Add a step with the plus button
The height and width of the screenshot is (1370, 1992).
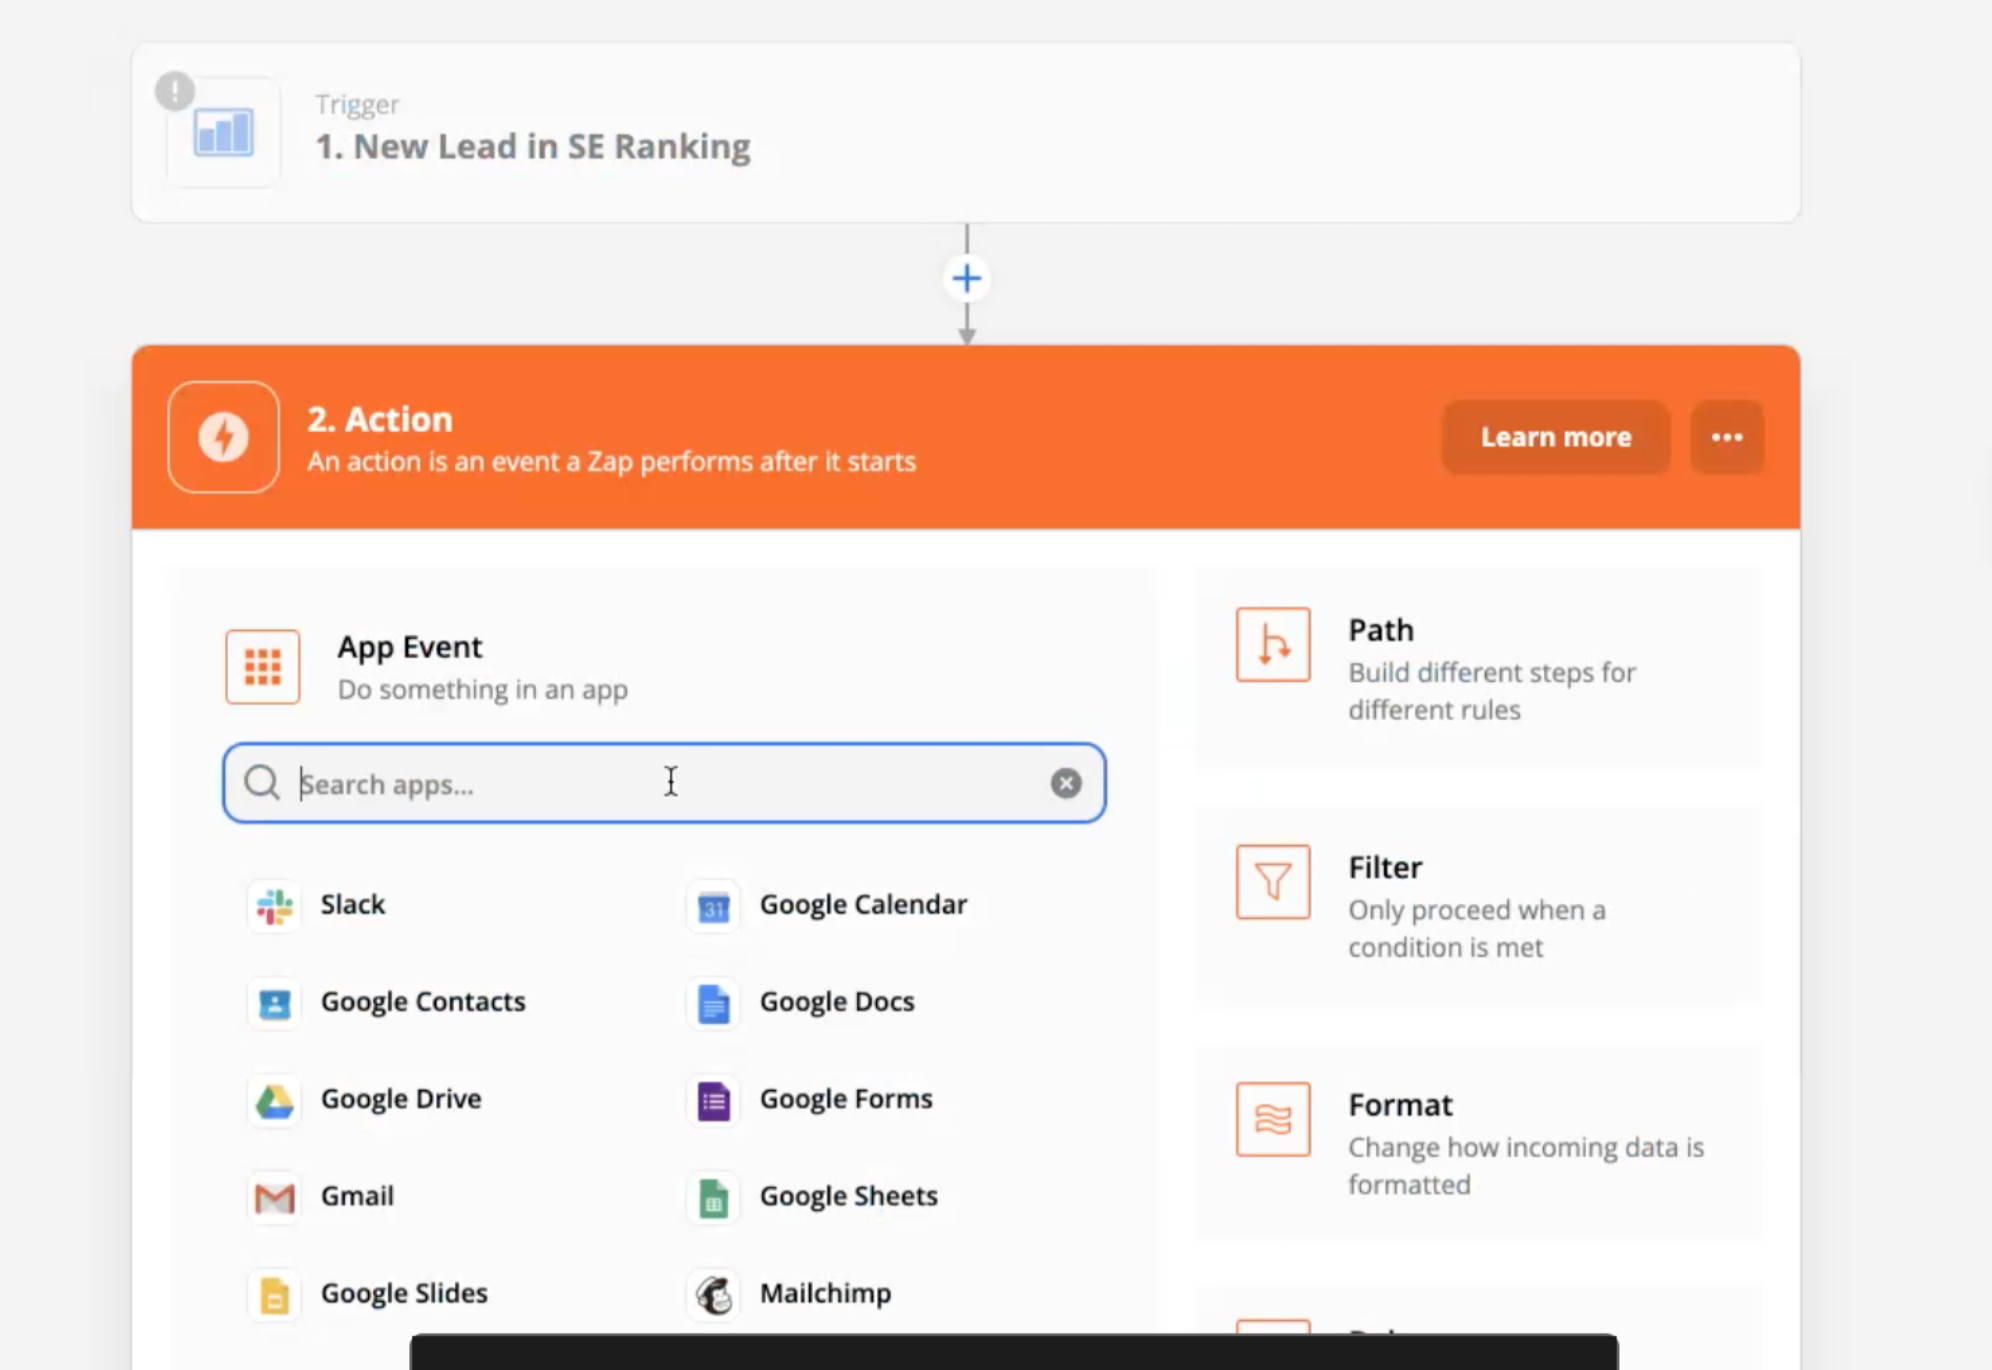click(x=966, y=278)
